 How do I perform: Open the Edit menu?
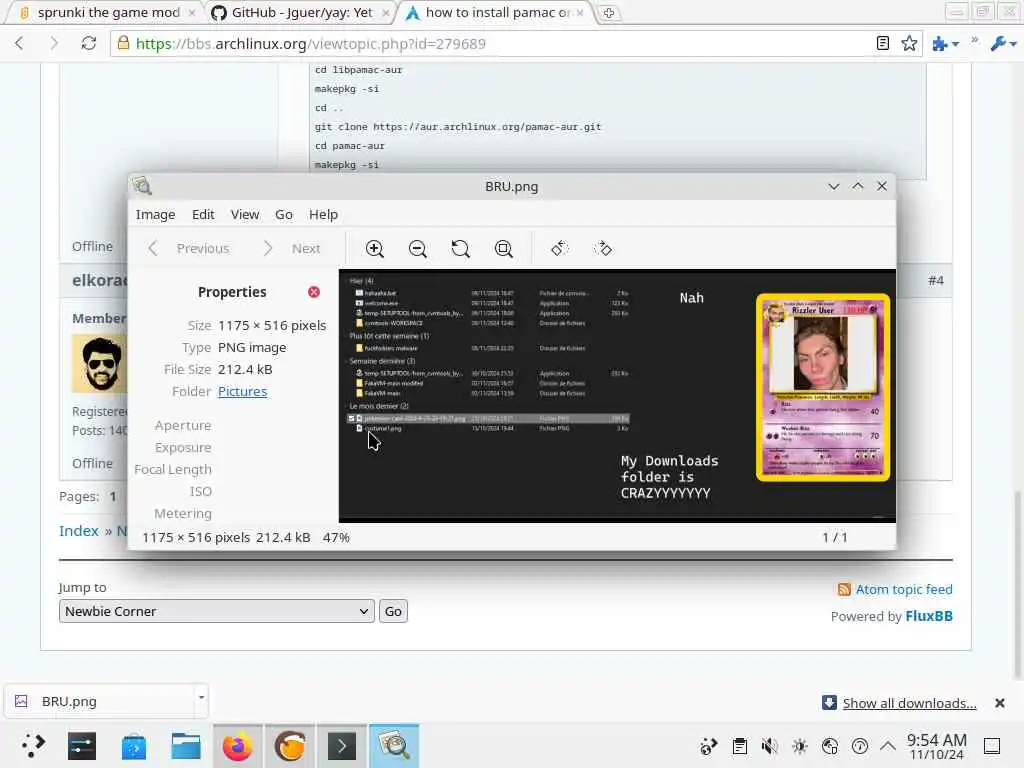(x=203, y=215)
